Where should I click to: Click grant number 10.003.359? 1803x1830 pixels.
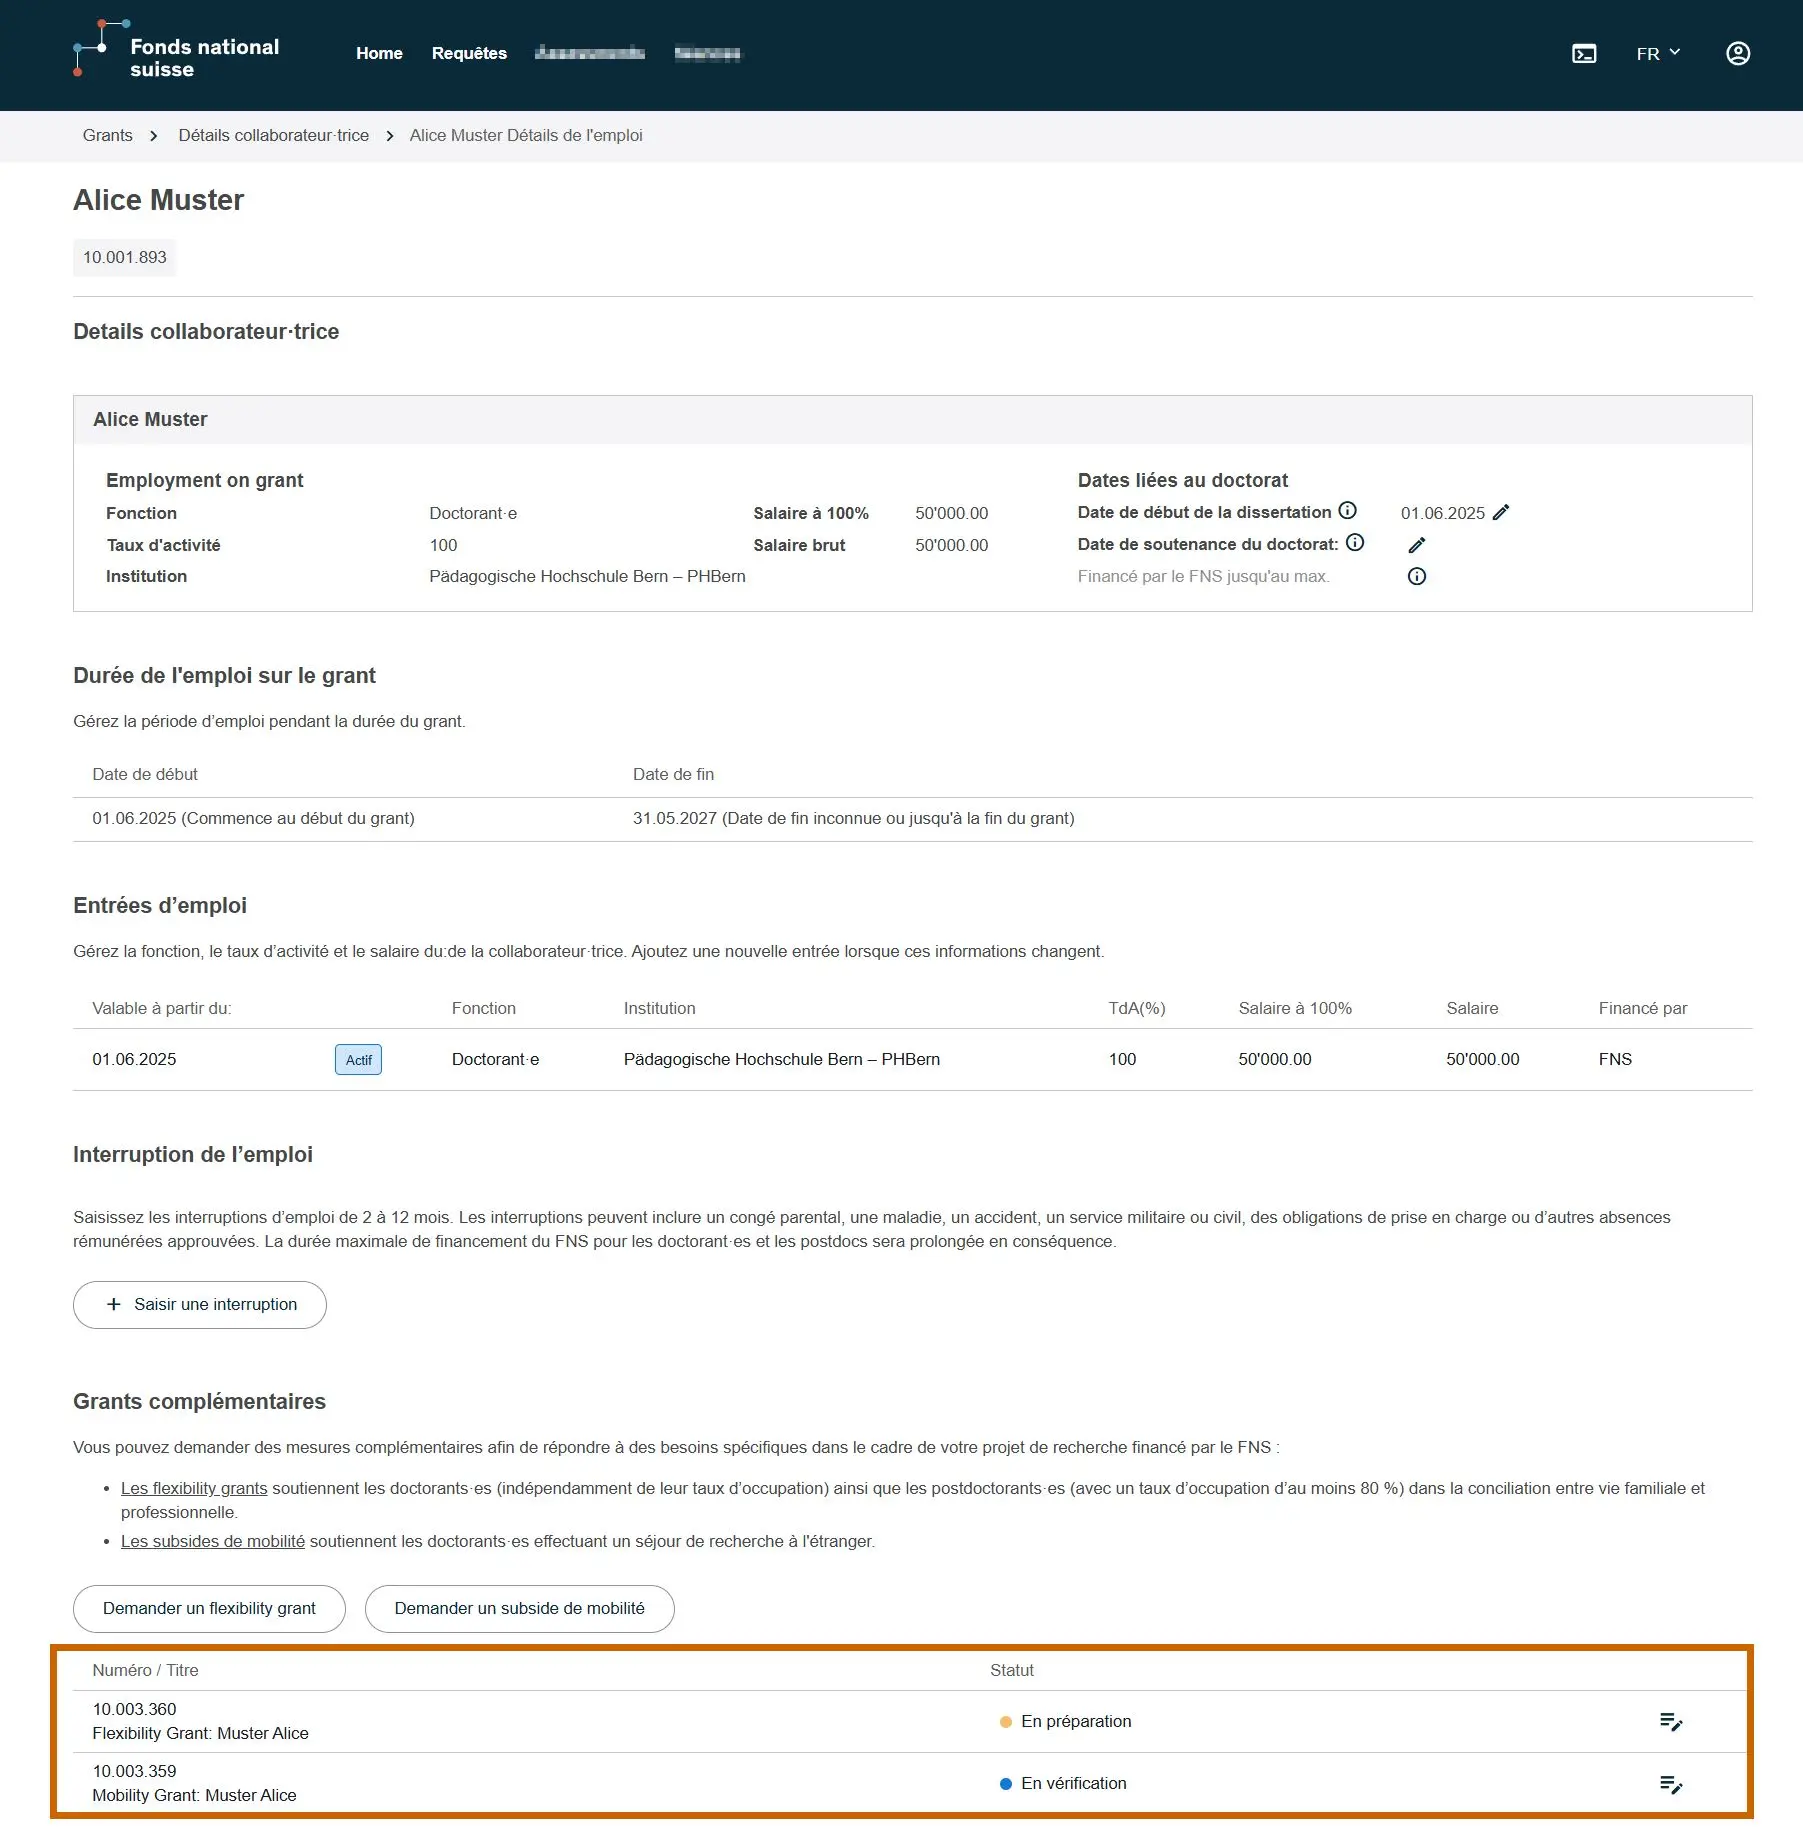[134, 1772]
